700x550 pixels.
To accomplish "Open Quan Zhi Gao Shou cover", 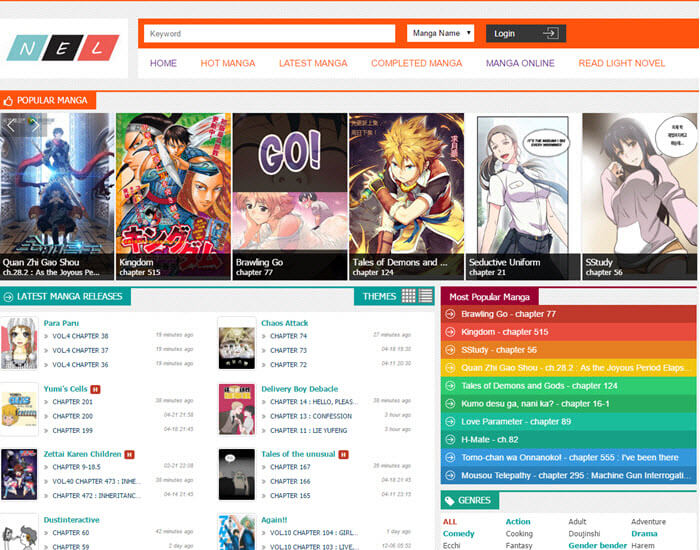I will point(57,196).
